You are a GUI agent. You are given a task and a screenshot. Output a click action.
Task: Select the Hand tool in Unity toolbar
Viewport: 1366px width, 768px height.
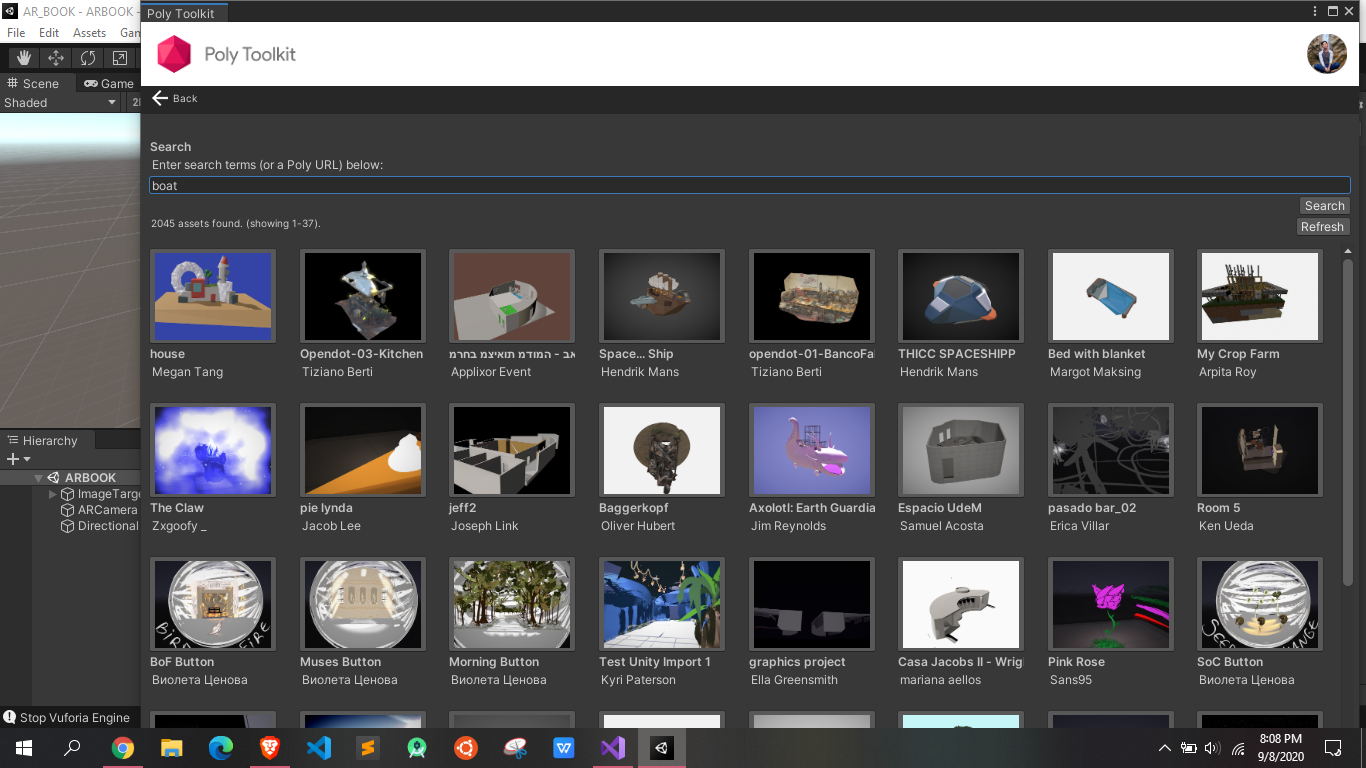(x=24, y=58)
